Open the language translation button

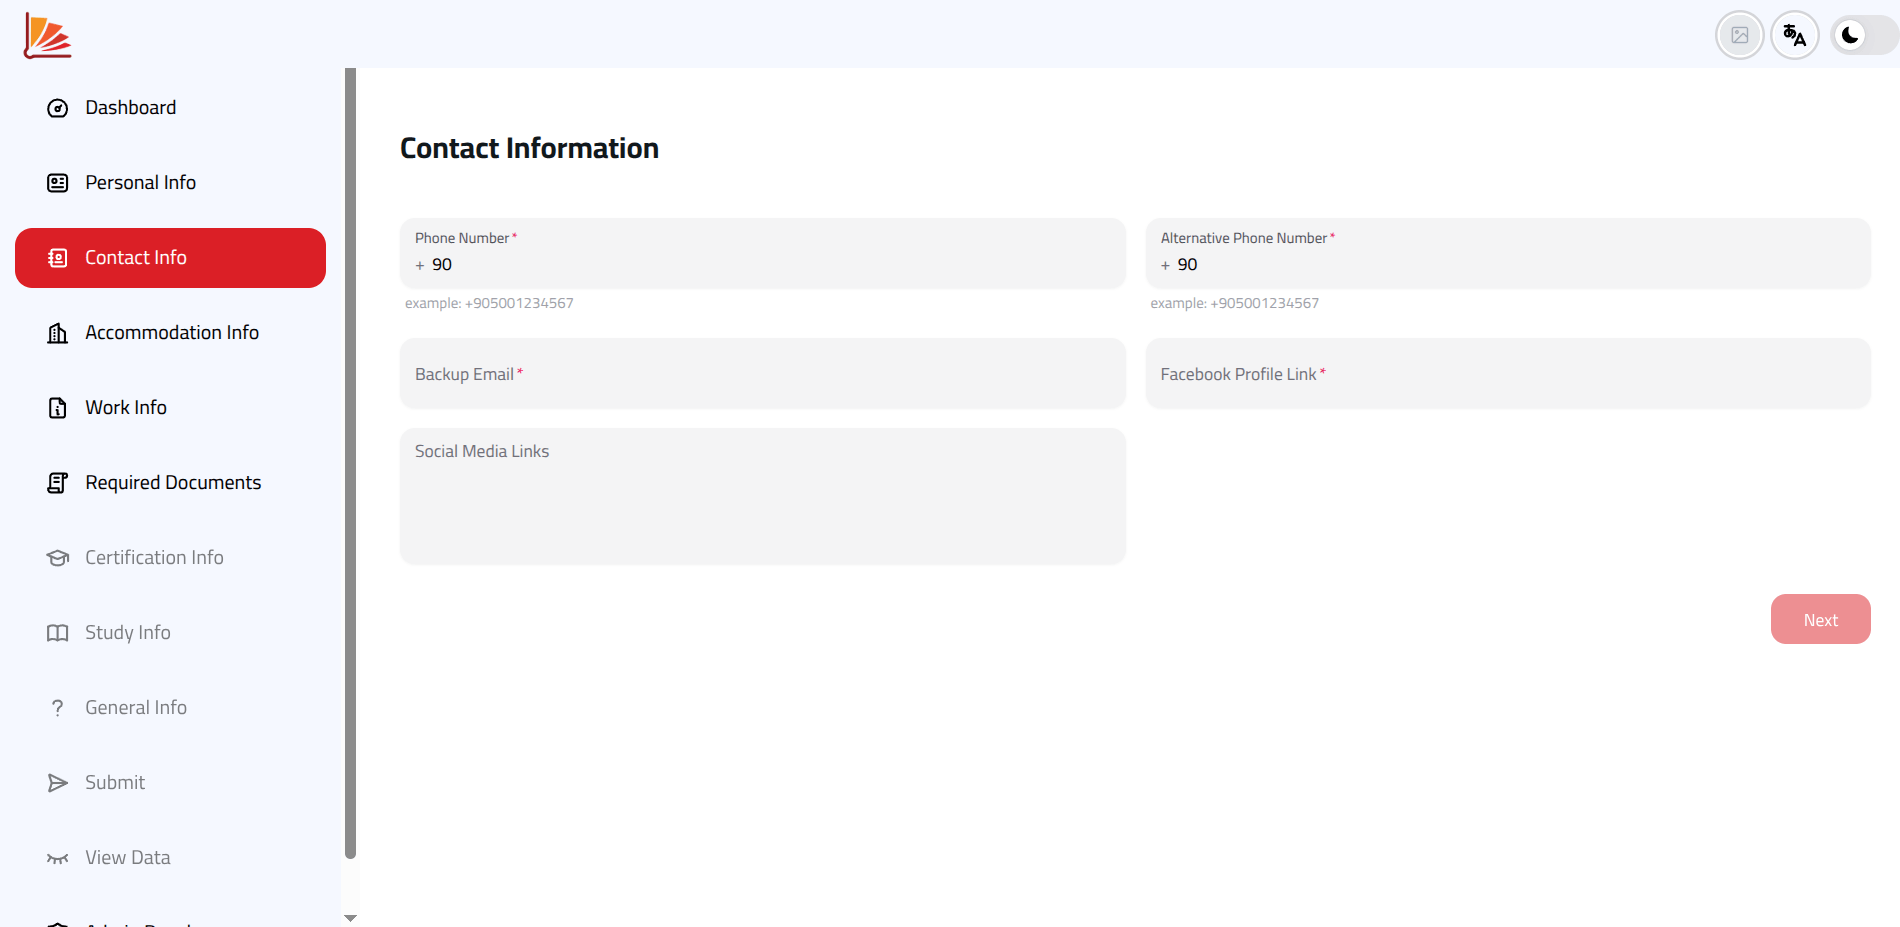click(x=1795, y=36)
